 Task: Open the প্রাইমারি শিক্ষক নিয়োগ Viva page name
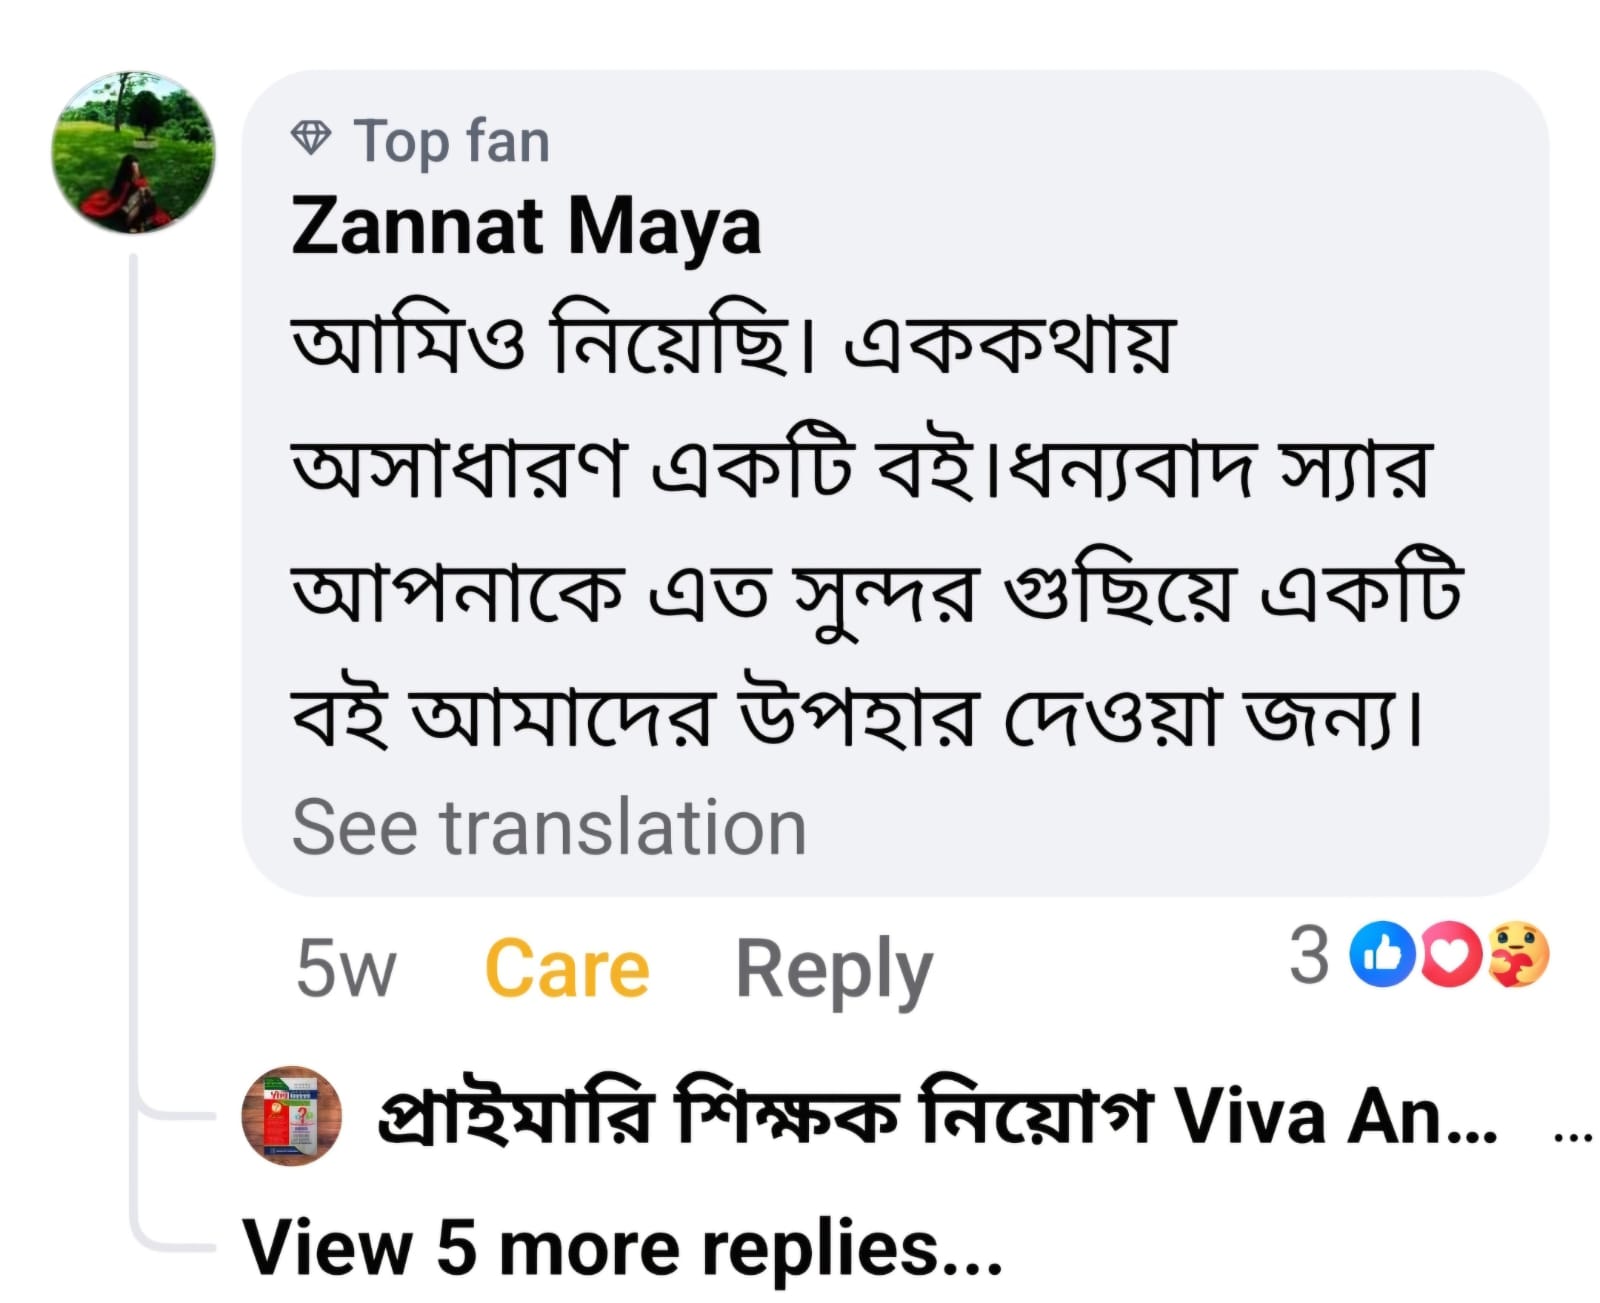click(x=937, y=1116)
